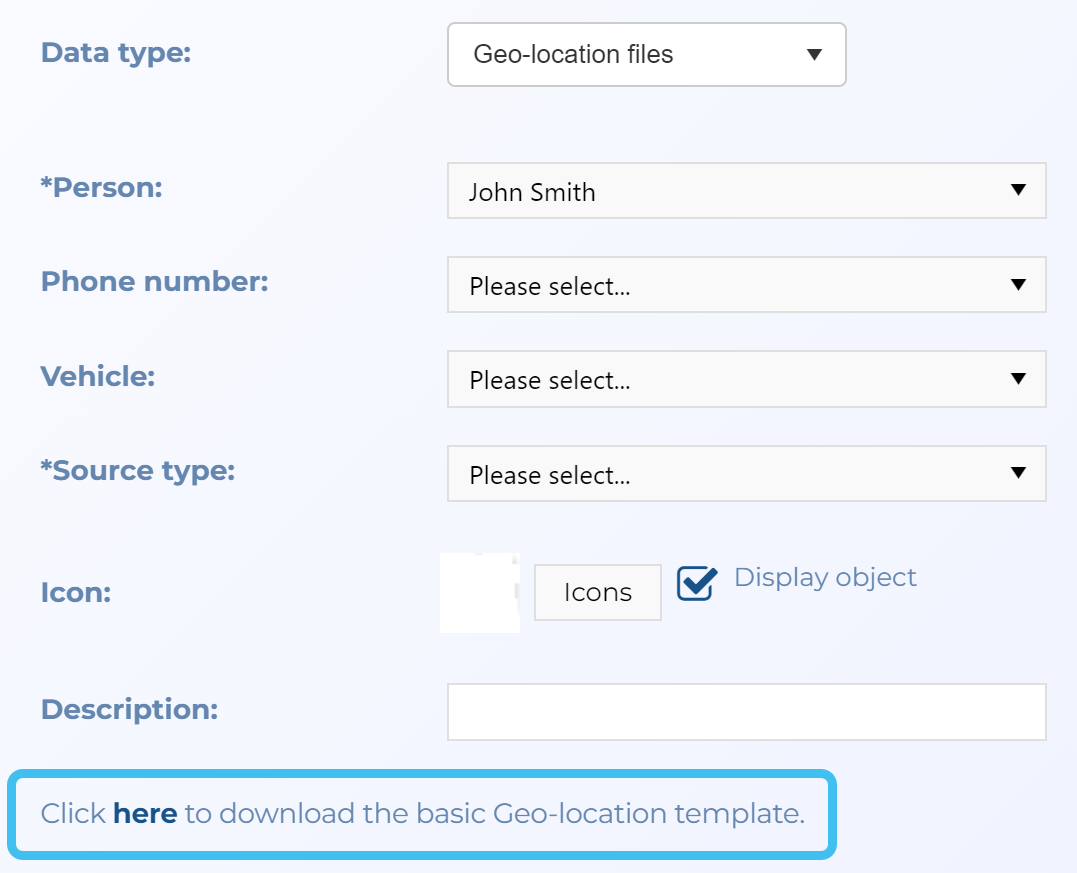The image size is (1077, 873).
Task: Click the bold "here" download link
Action: pyautogui.click(x=145, y=814)
